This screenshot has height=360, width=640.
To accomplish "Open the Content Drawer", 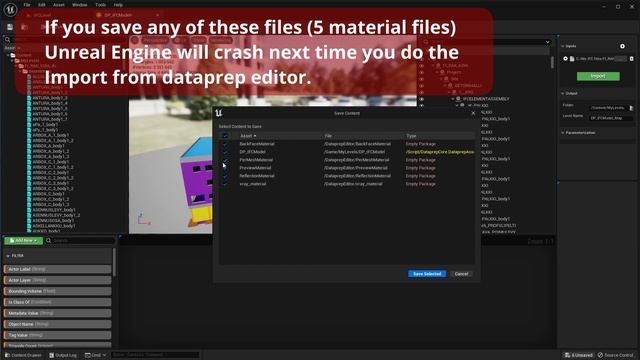I will [x=23, y=355].
